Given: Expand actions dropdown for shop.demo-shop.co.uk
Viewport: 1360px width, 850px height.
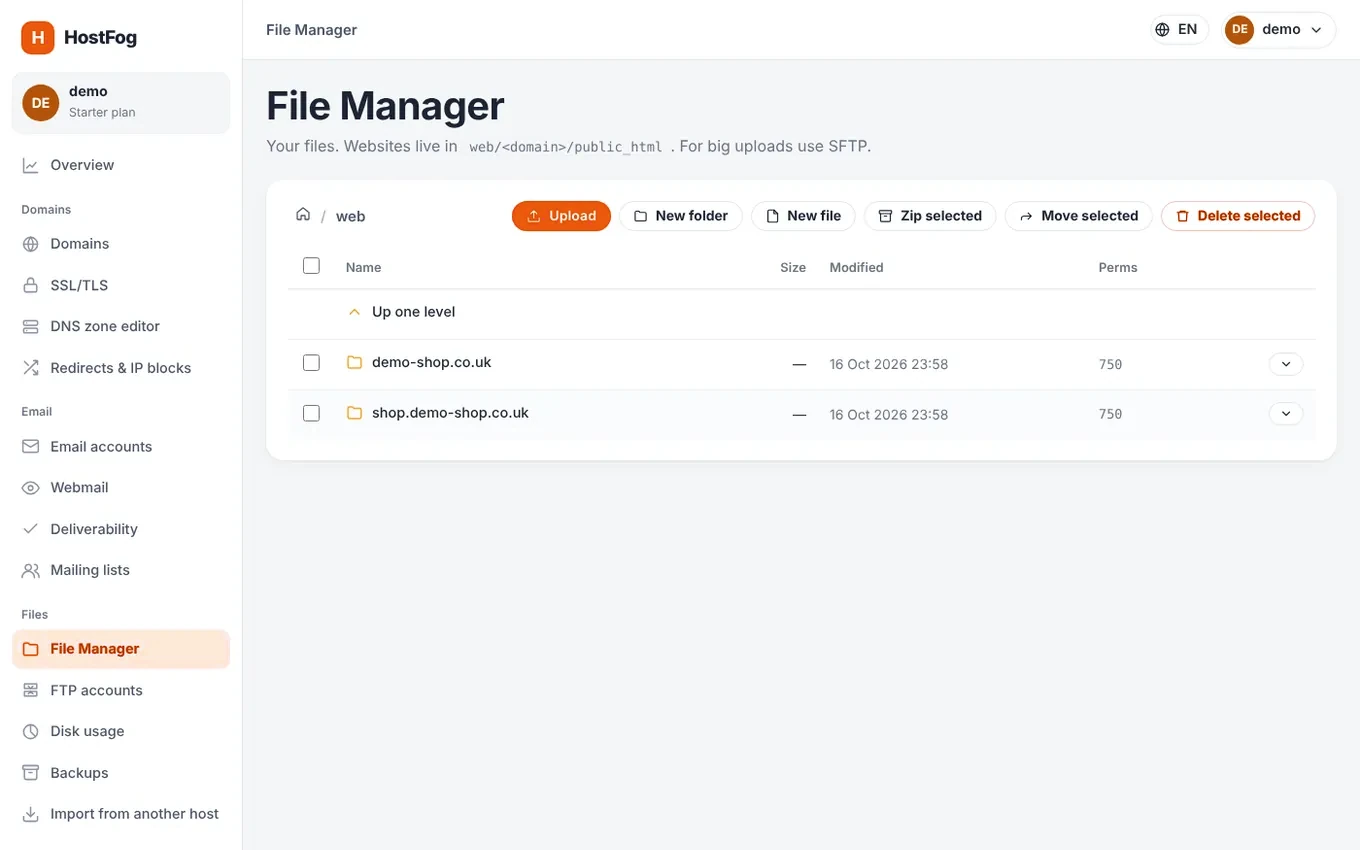Looking at the screenshot, I should coord(1286,413).
